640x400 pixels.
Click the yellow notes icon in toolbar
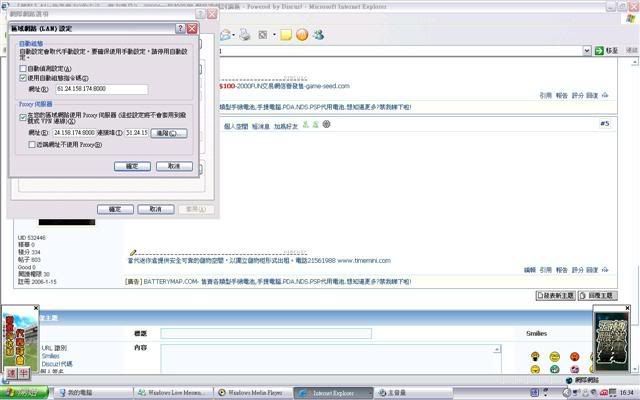coord(286,34)
